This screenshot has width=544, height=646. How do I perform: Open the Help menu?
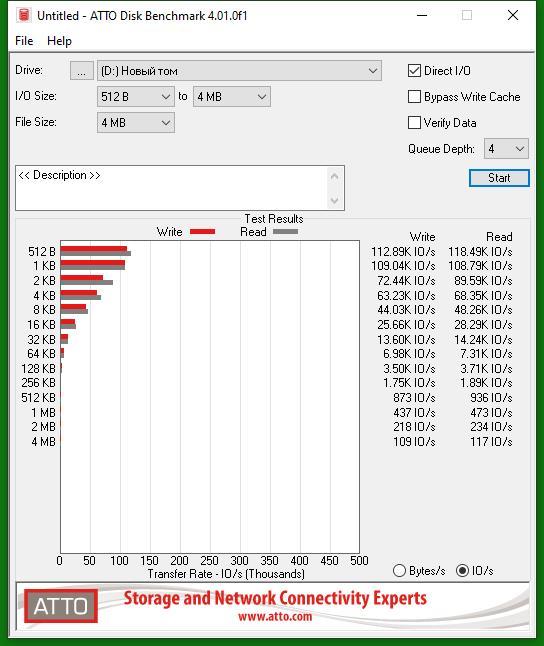pos(59,41)
